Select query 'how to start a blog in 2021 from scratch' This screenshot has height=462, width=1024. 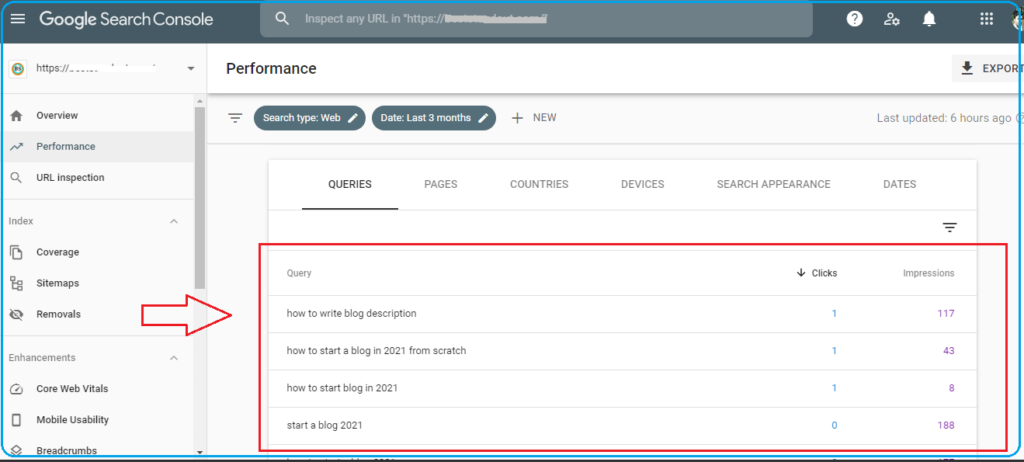[376, 351]
